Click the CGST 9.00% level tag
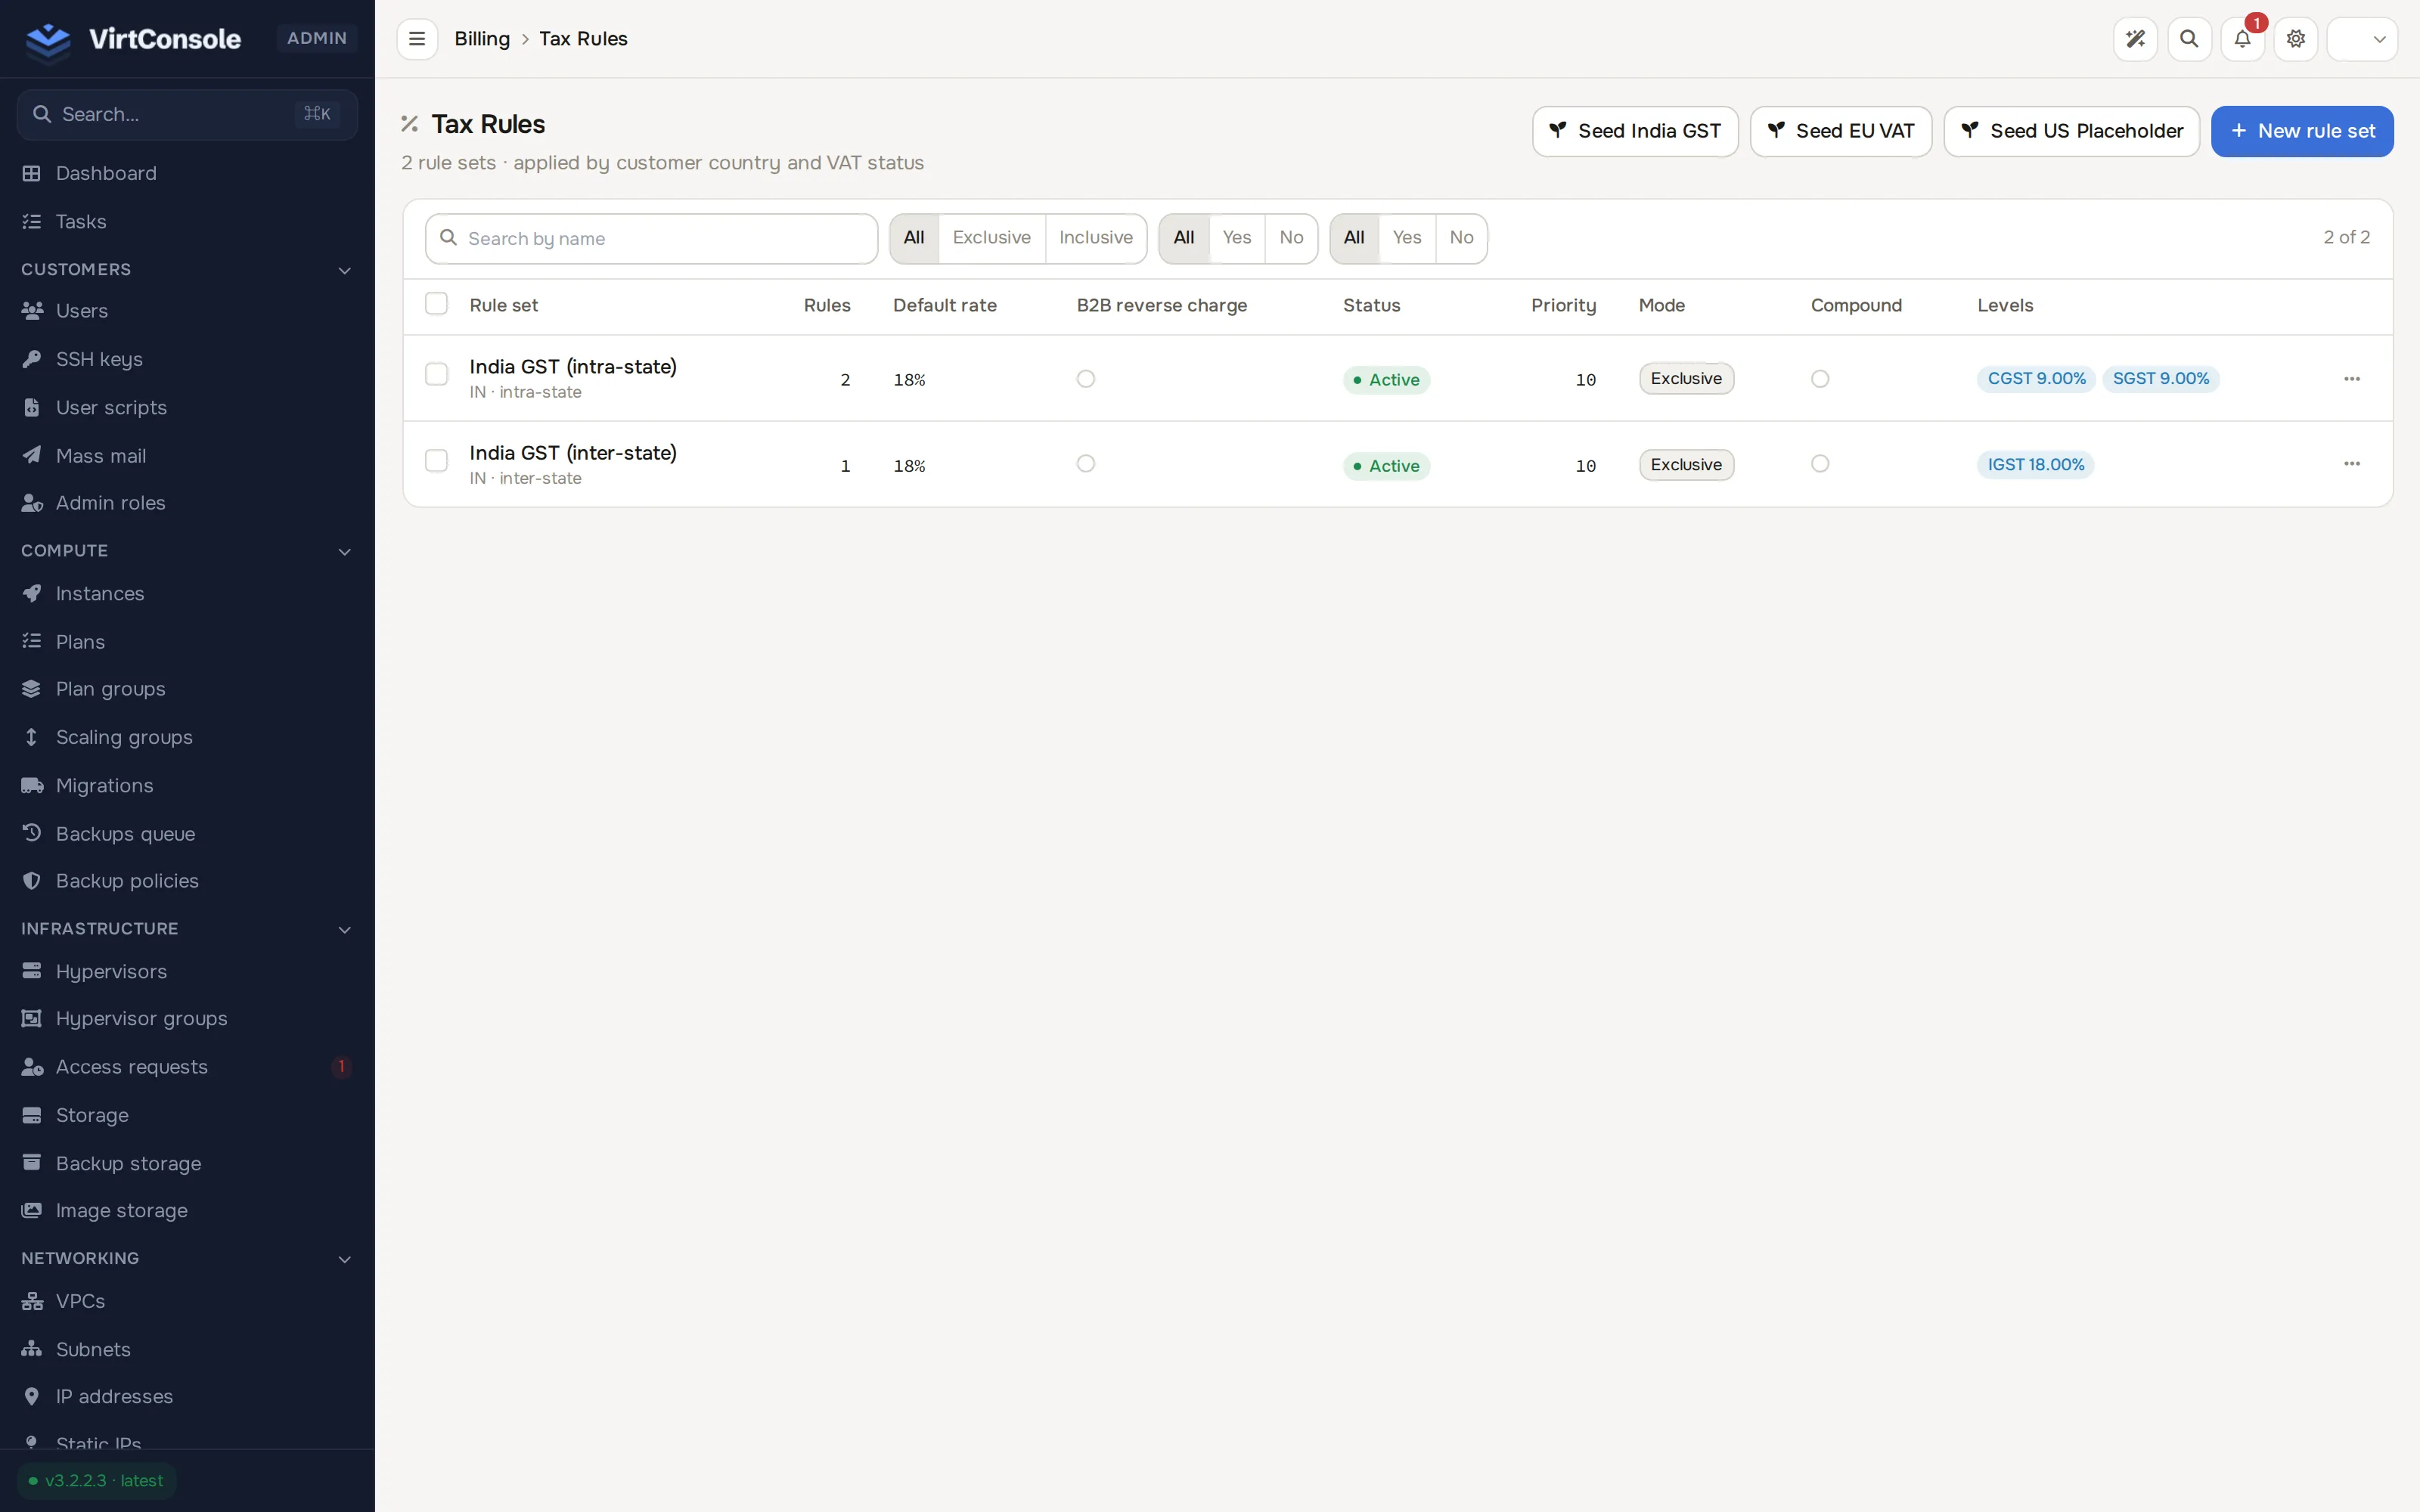This screenshot has width=2420, height=1512. [x=2036, y=379]
